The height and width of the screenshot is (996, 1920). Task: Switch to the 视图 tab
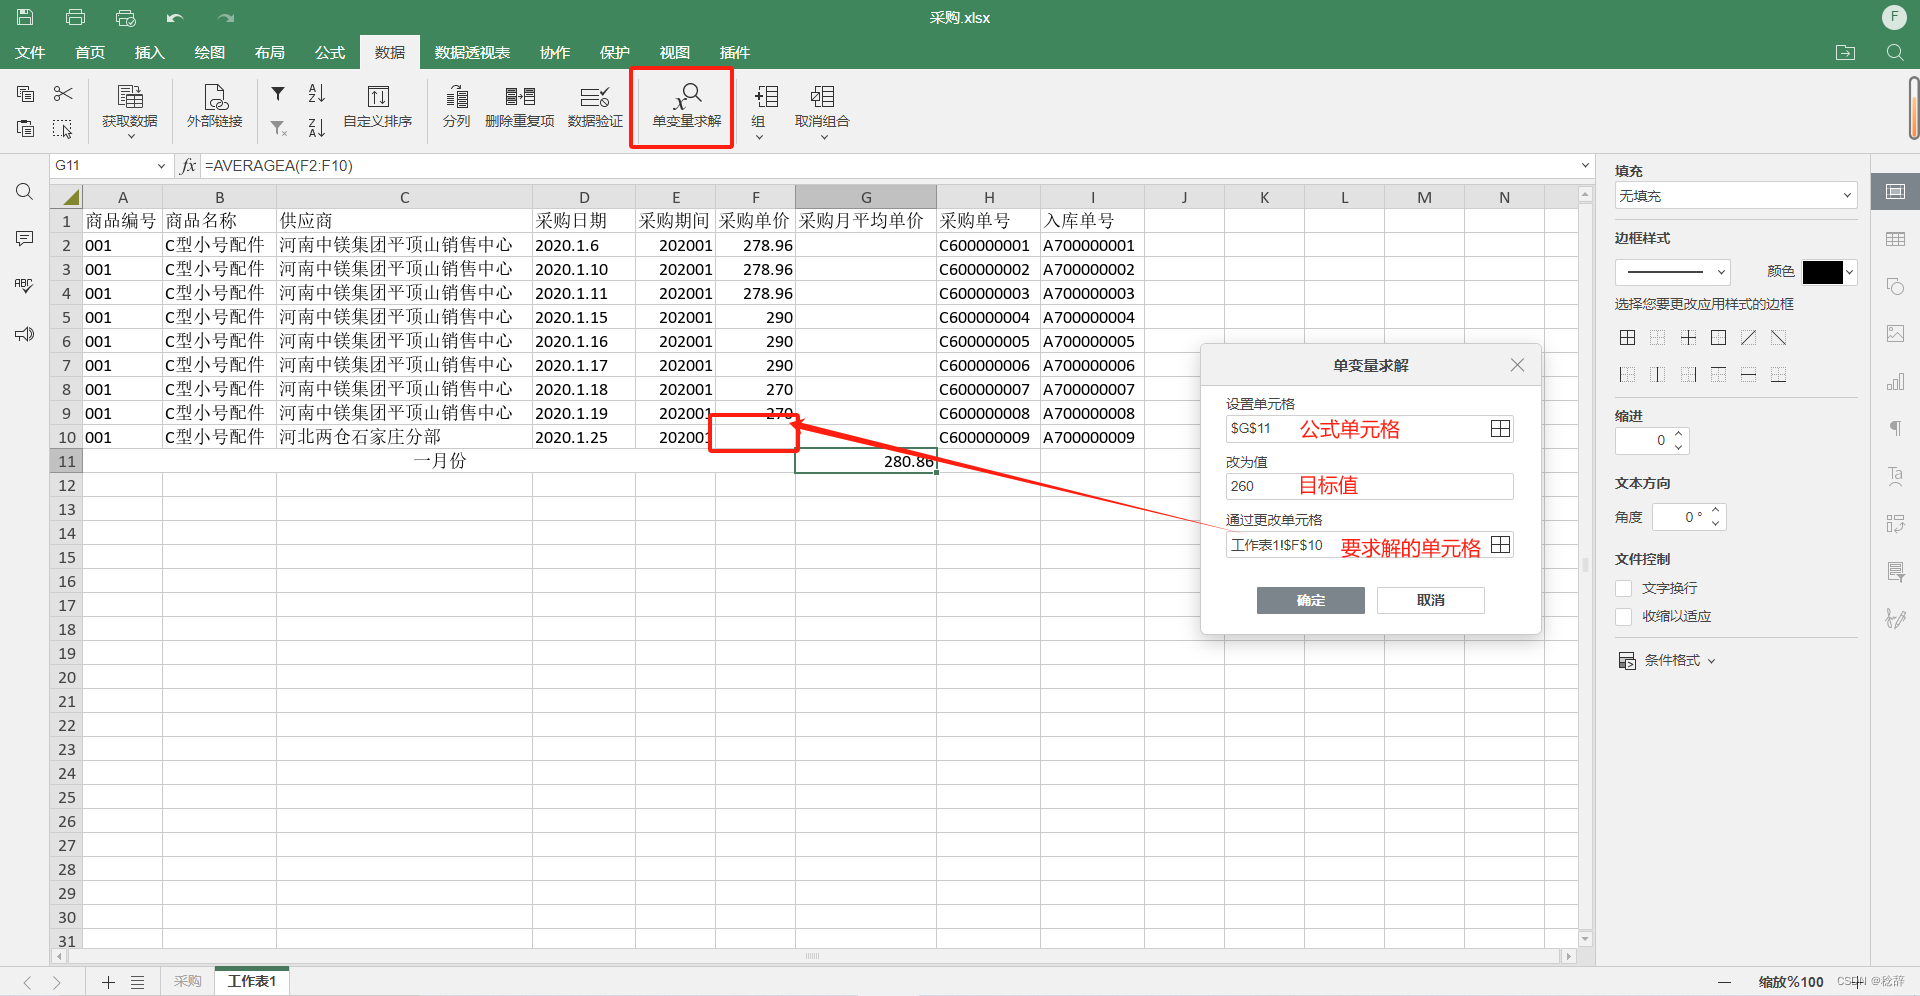[675, 52]
